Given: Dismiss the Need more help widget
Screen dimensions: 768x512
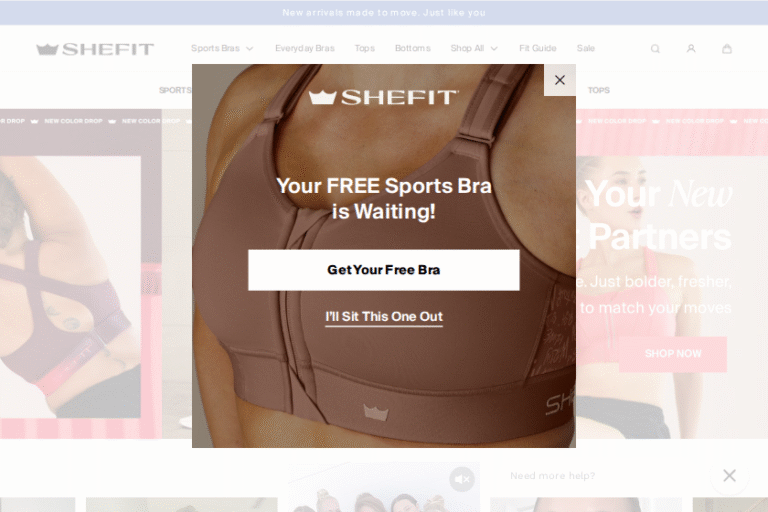Looking at the screenshot, I should coord(729,475).
